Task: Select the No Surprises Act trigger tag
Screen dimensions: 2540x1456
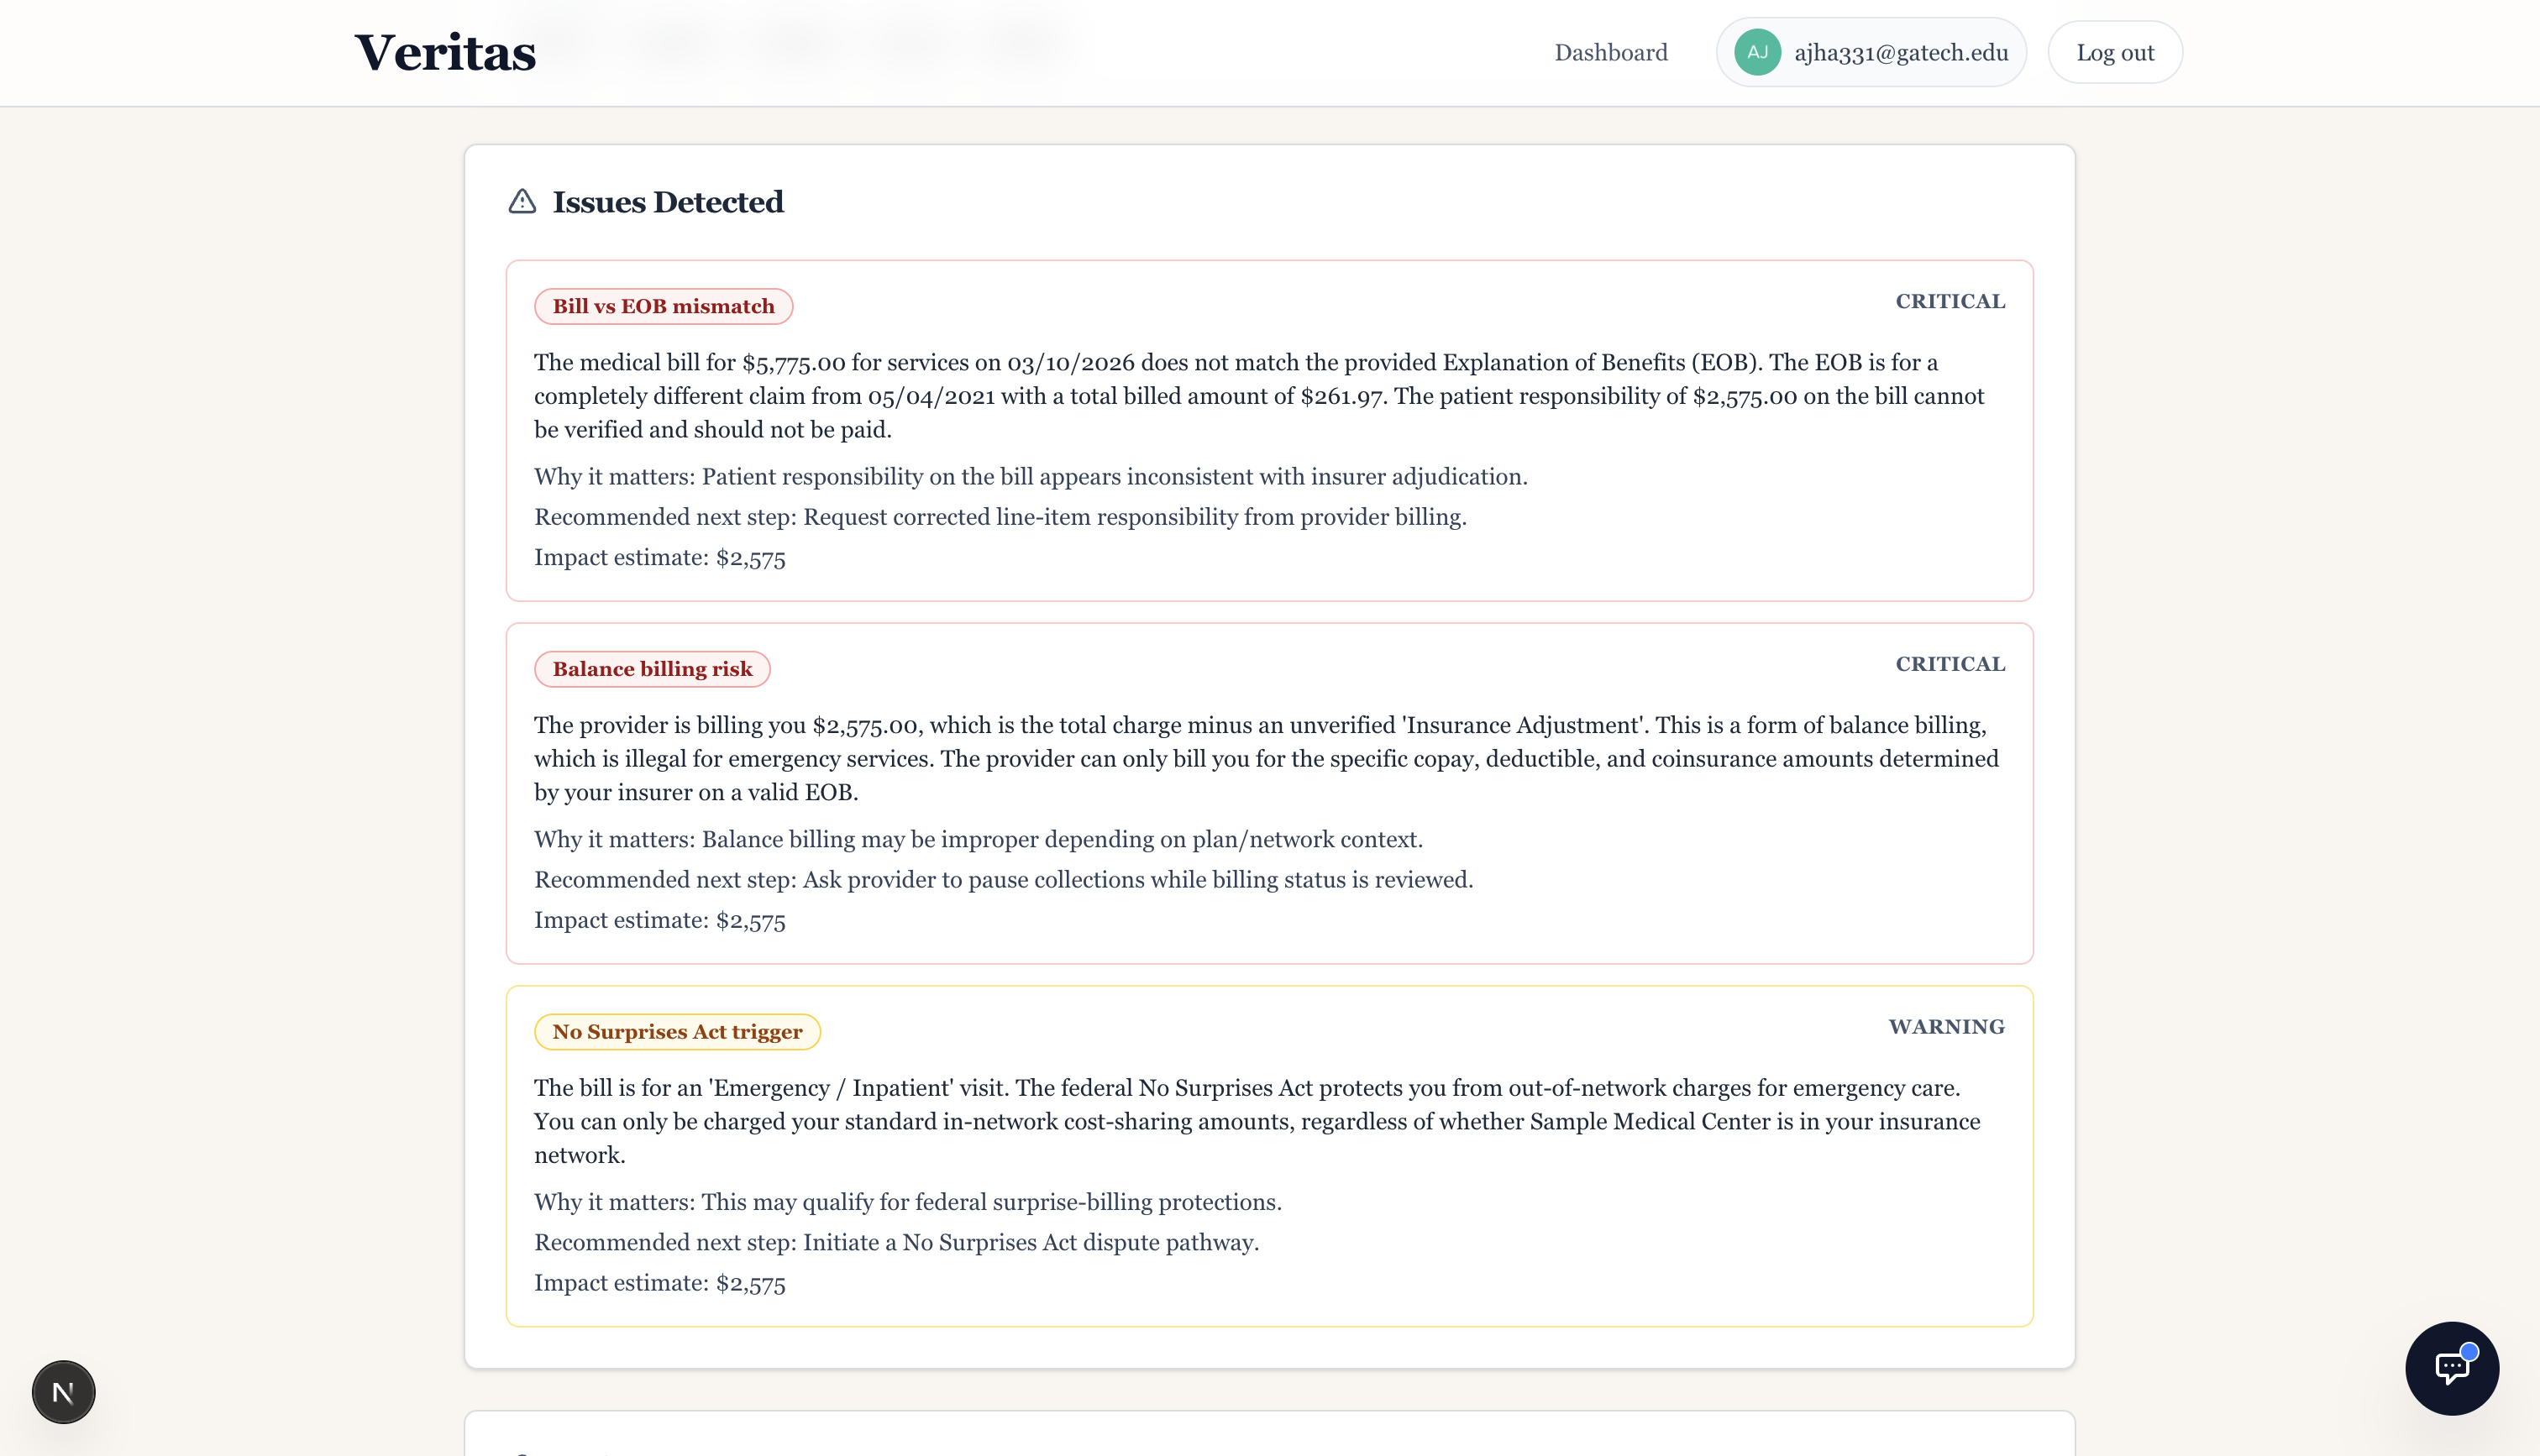Action: pos(677,1031)
